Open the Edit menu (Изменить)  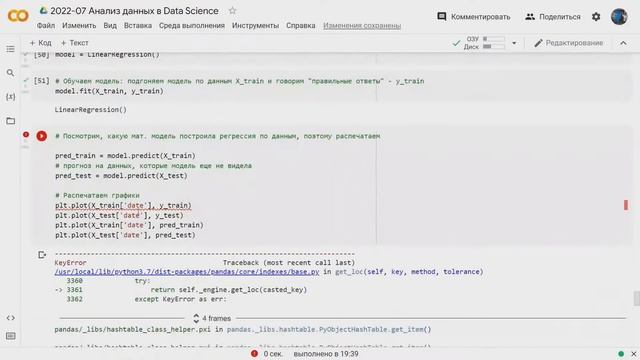coord(79,25)
